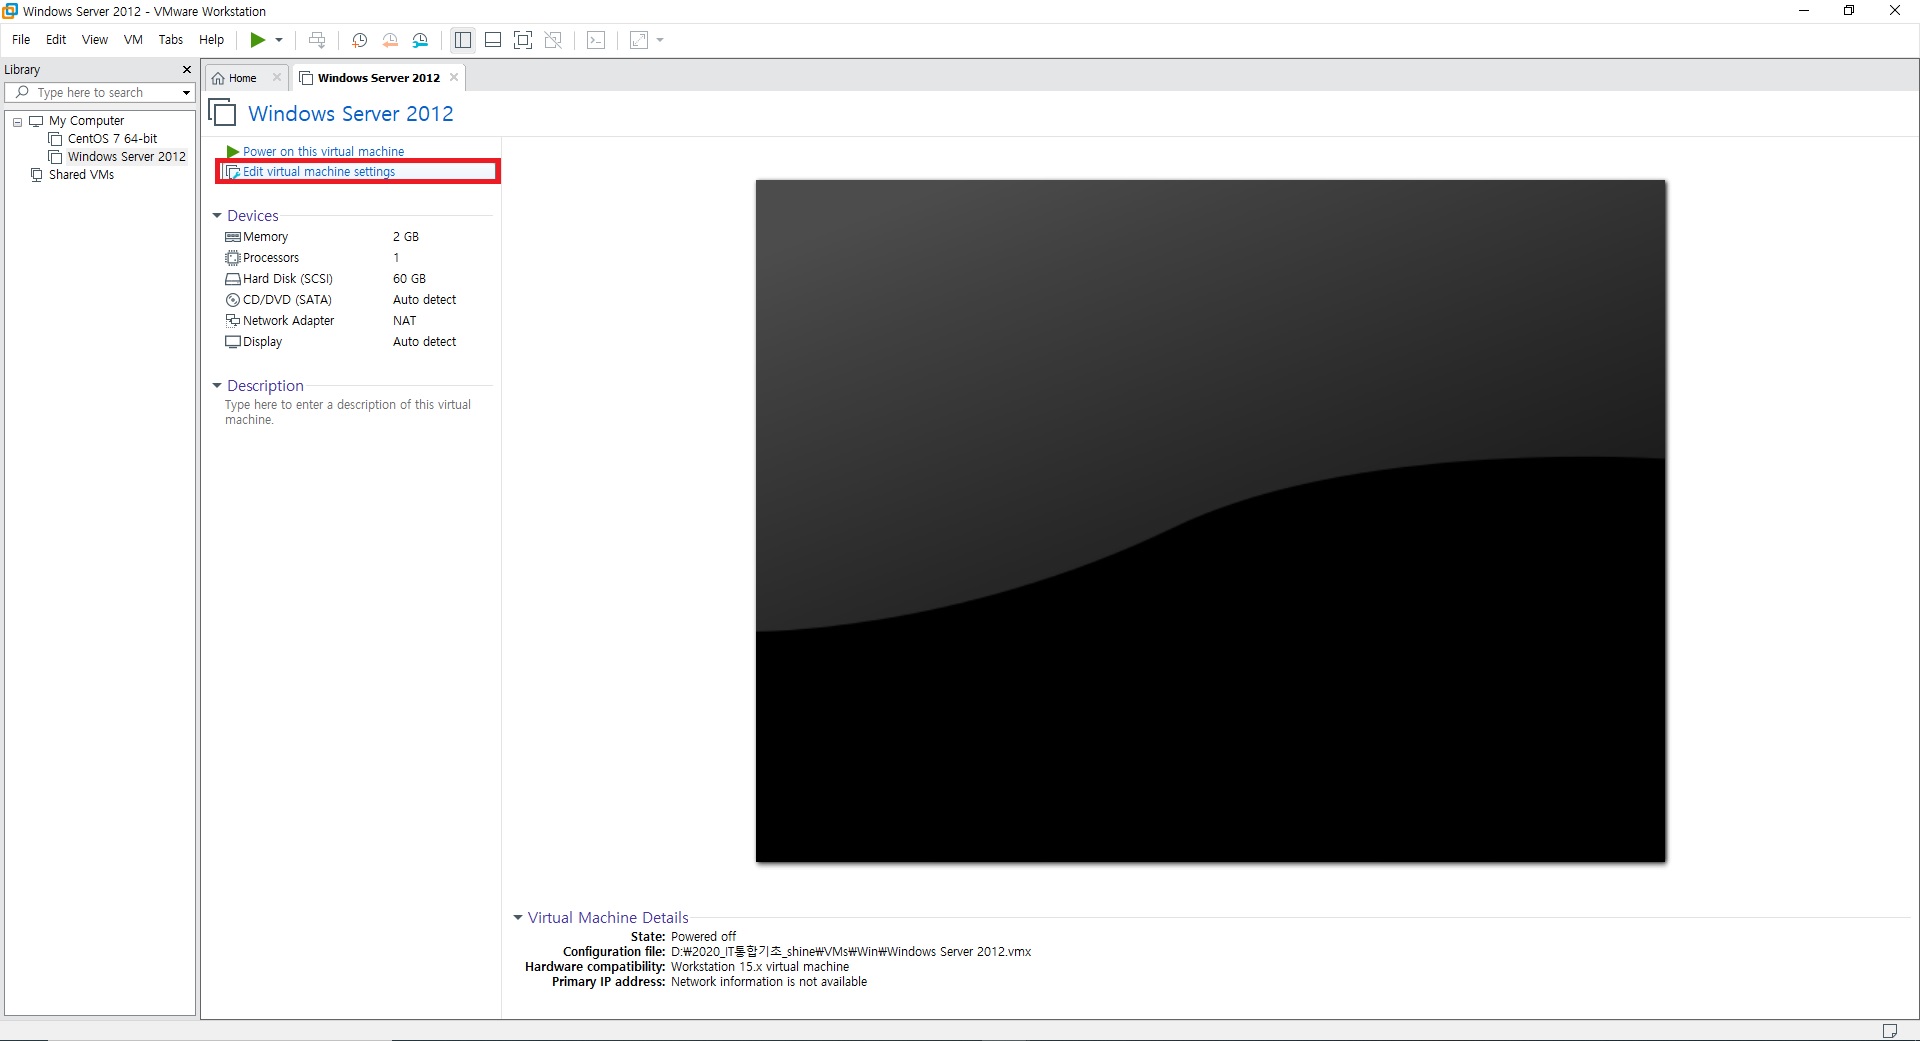Open the library search options dropdown
Image resolution: width=1920 pixels, height=1041 pixels.
pos(186,93)
